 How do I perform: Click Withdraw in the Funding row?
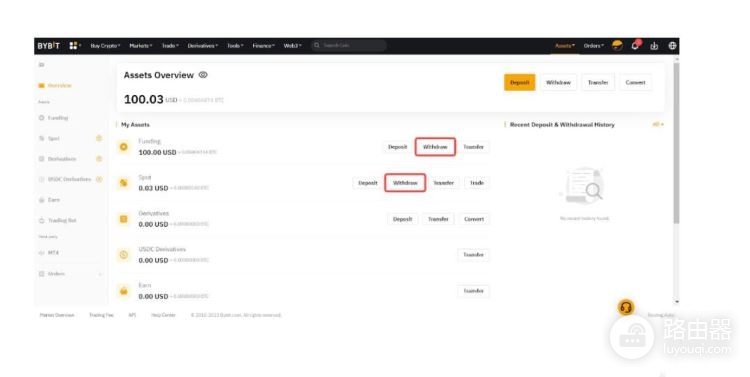pos(435,147)
